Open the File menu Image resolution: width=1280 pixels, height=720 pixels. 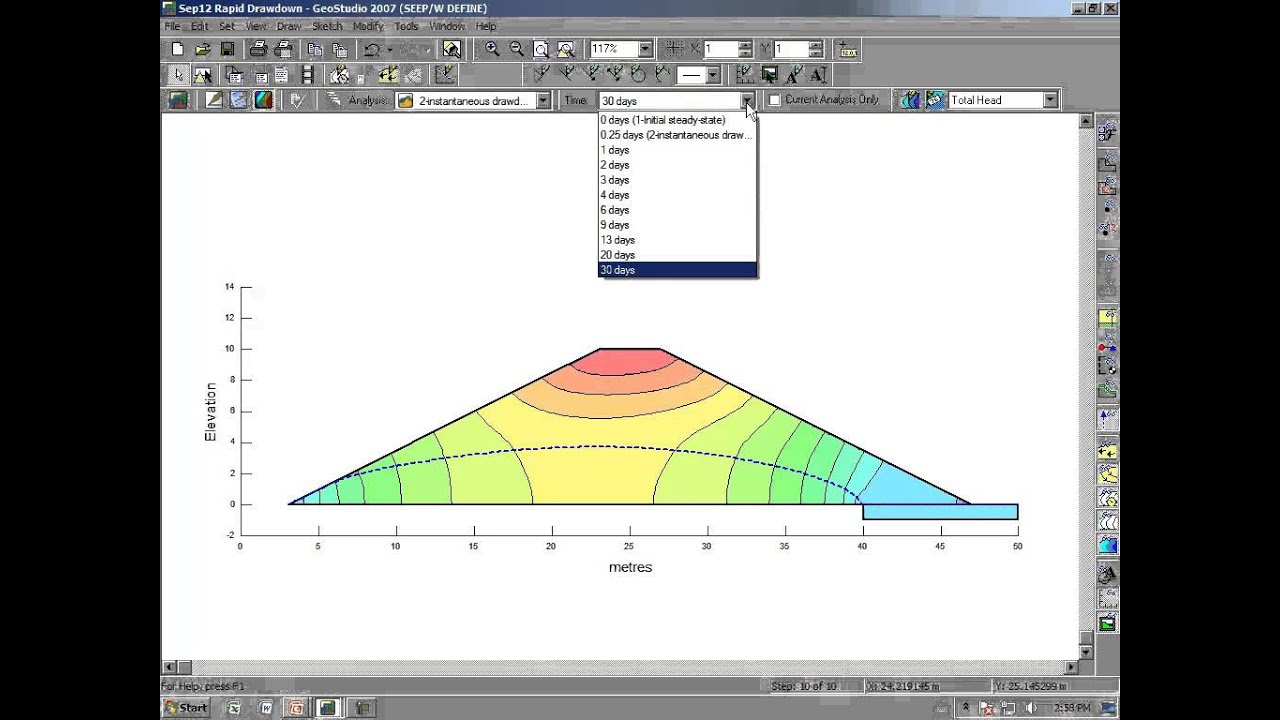point(172,26)
